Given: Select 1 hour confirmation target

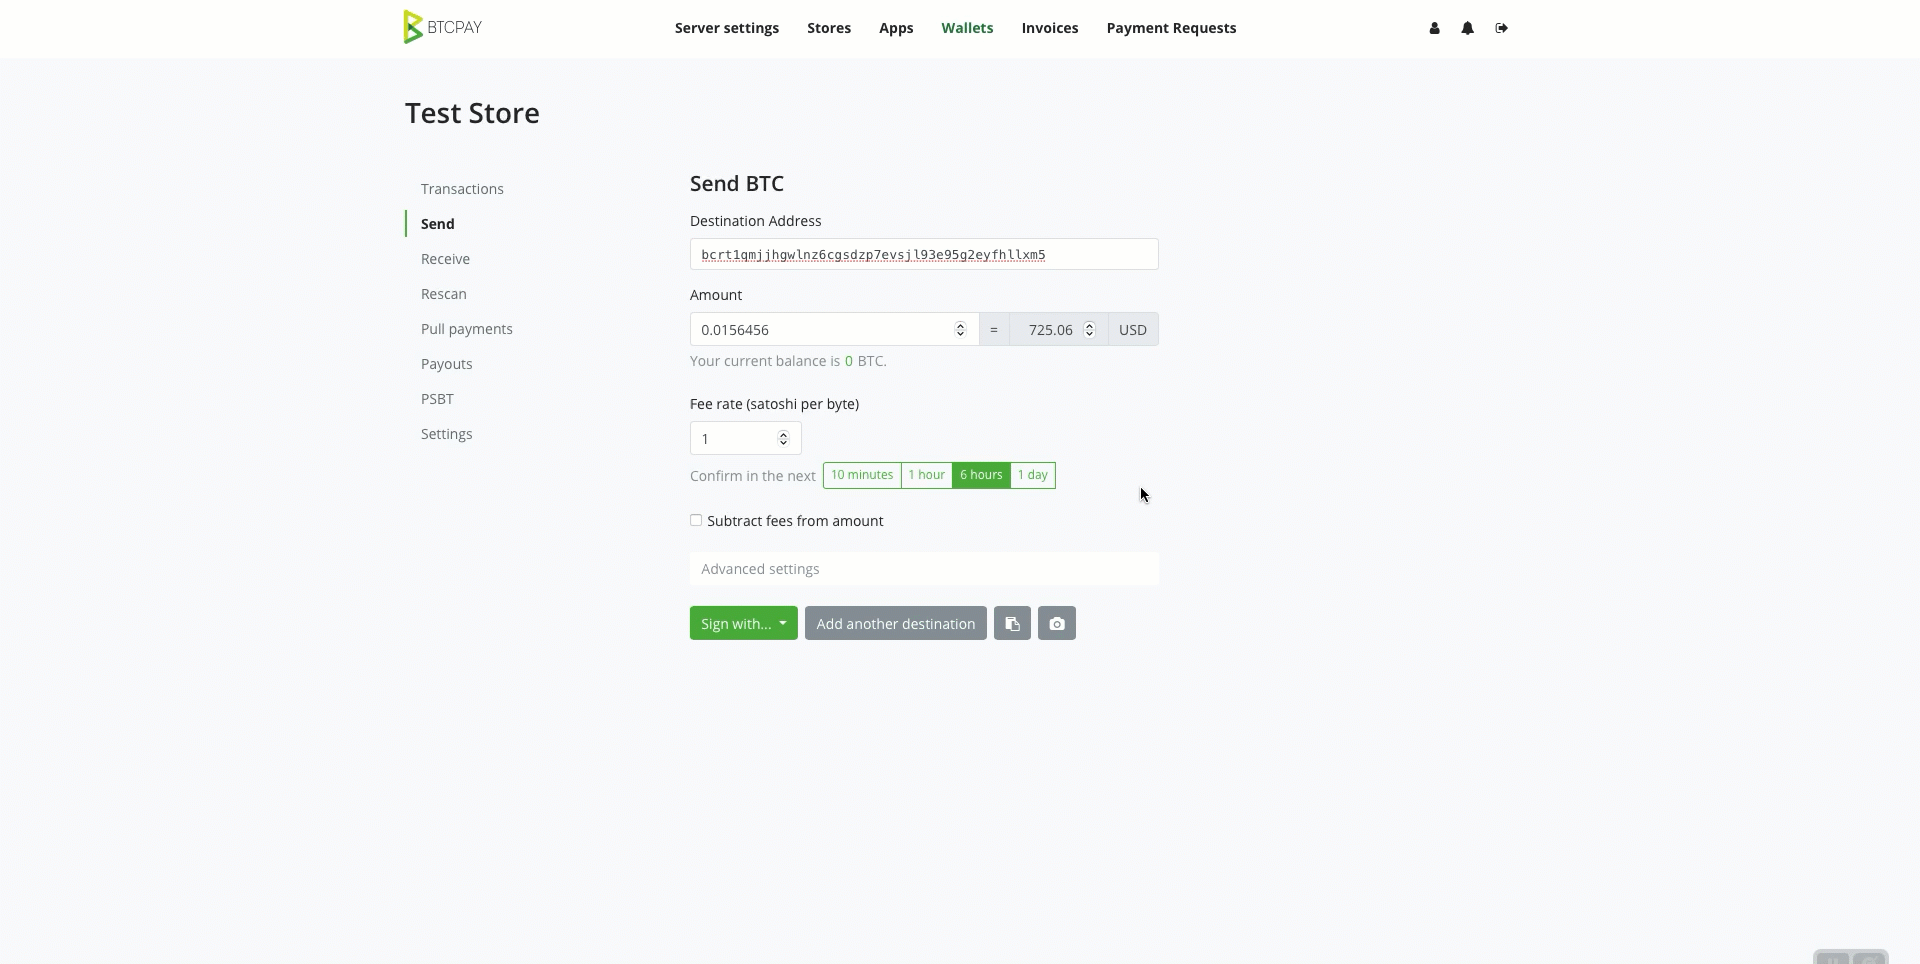Looking at the screenshot, I should point(927,475).
